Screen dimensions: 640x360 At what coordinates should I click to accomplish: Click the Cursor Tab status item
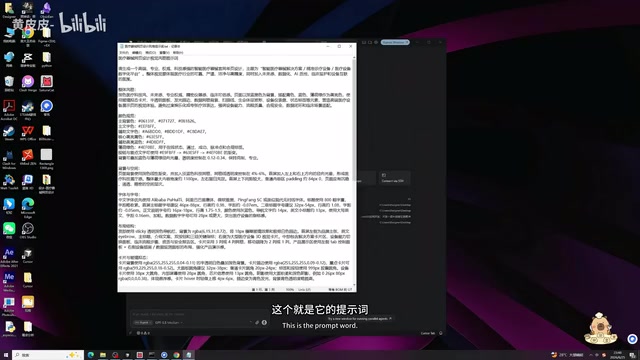click(428, 333)
